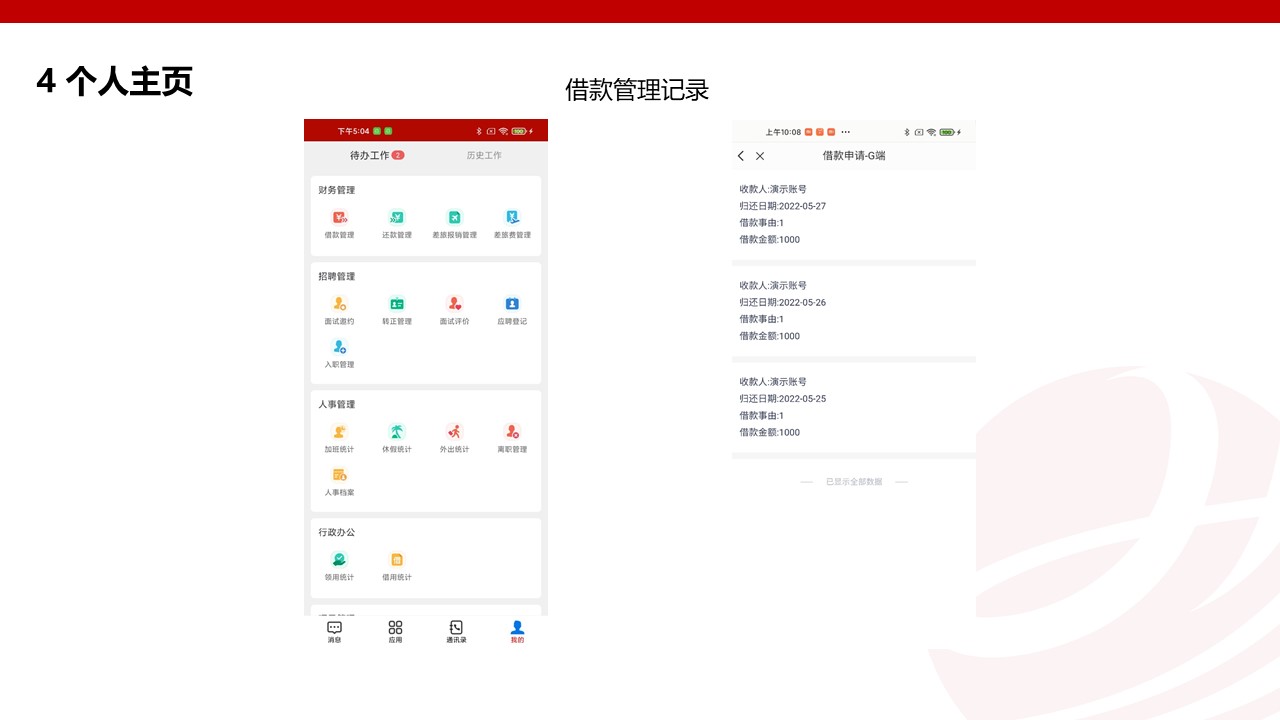Open 加班统计 under 人事管理
The height and width of the screenshot is (720, 1280).
[339, 432]
